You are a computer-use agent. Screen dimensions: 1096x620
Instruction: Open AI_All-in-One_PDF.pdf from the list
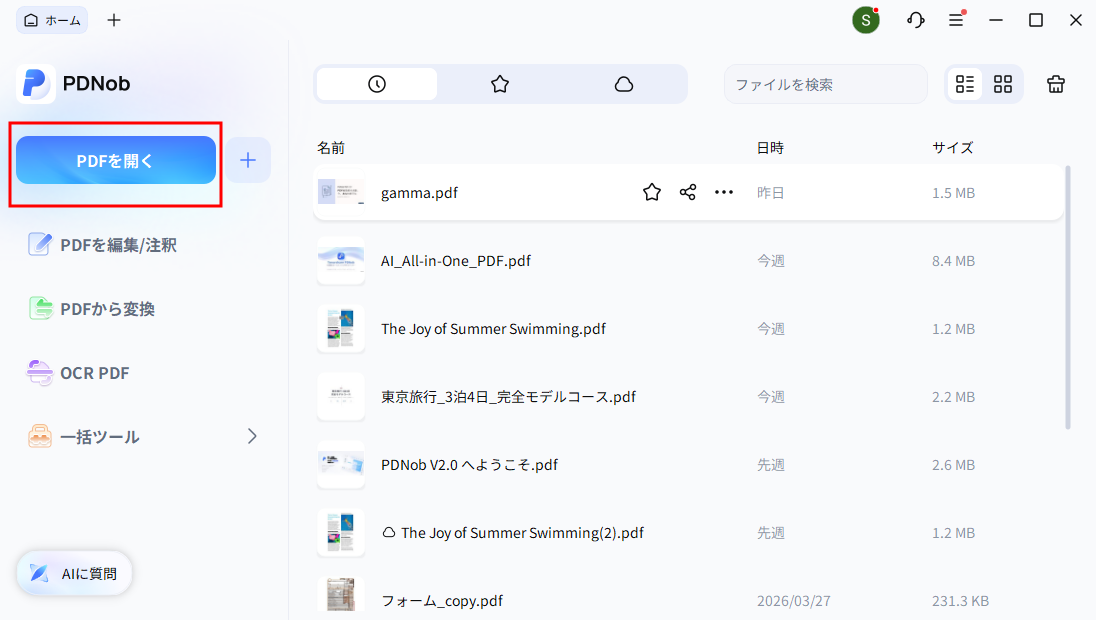456,261
